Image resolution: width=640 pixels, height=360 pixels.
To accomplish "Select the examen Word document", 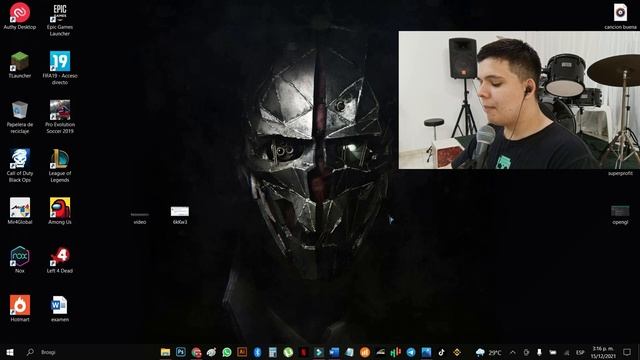I will click(60, 308).
